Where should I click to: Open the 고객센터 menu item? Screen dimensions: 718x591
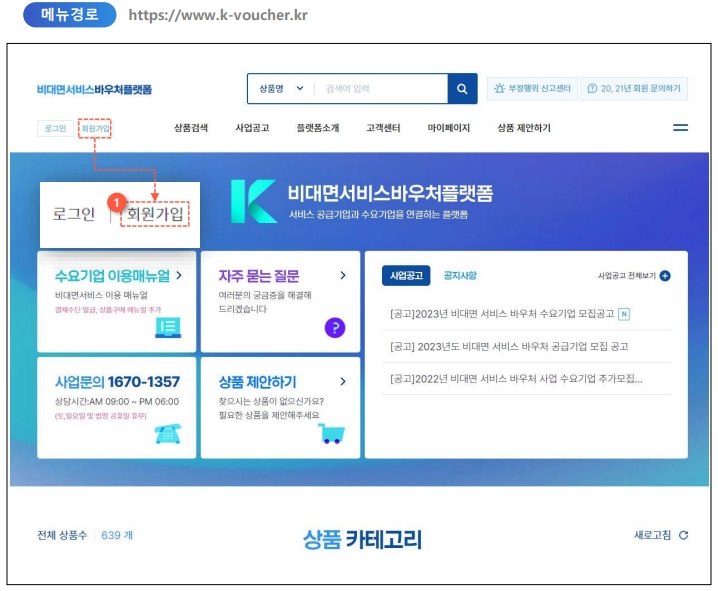(383, 128)
